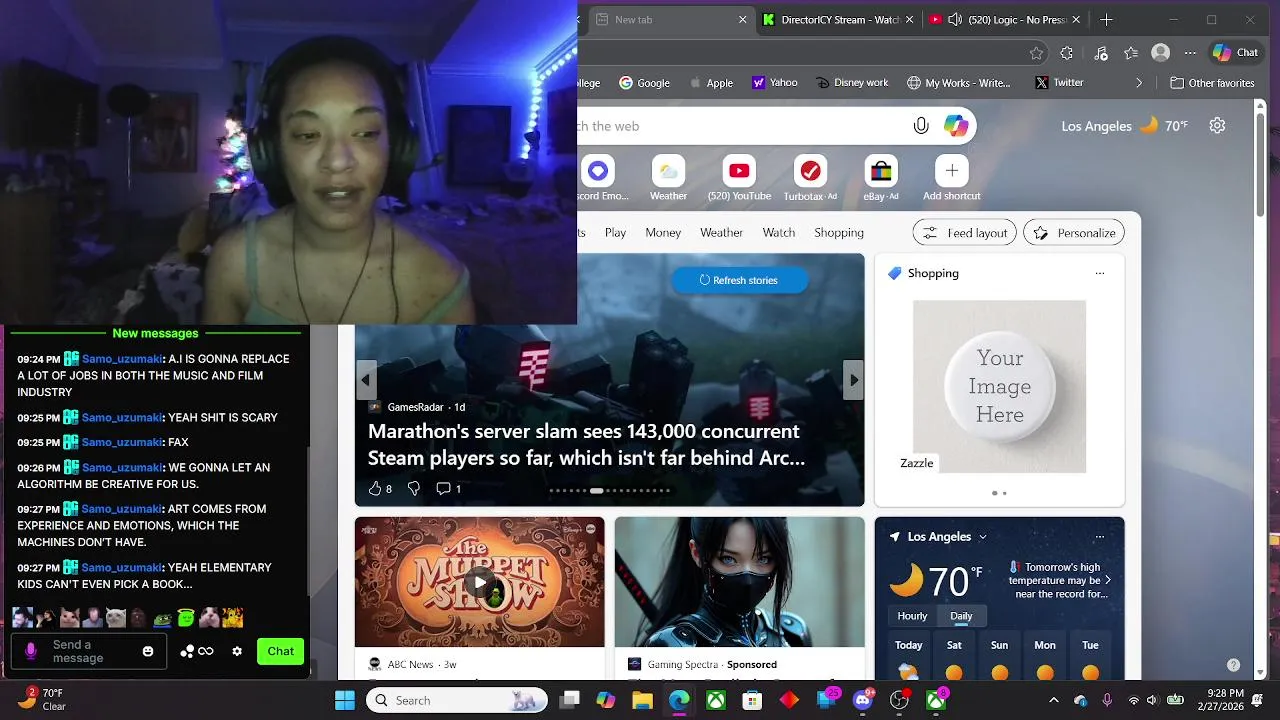Click the Refresh stories button
The width and height of the screenshot is (1280, 720).
coord(739,280)
